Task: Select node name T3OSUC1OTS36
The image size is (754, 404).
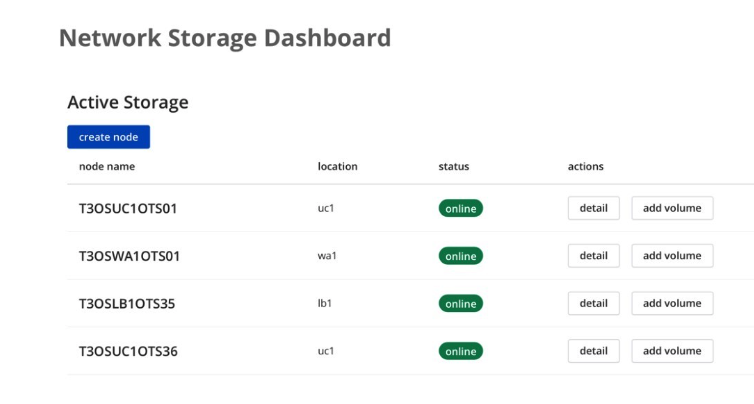Action: tap(128, 351)
